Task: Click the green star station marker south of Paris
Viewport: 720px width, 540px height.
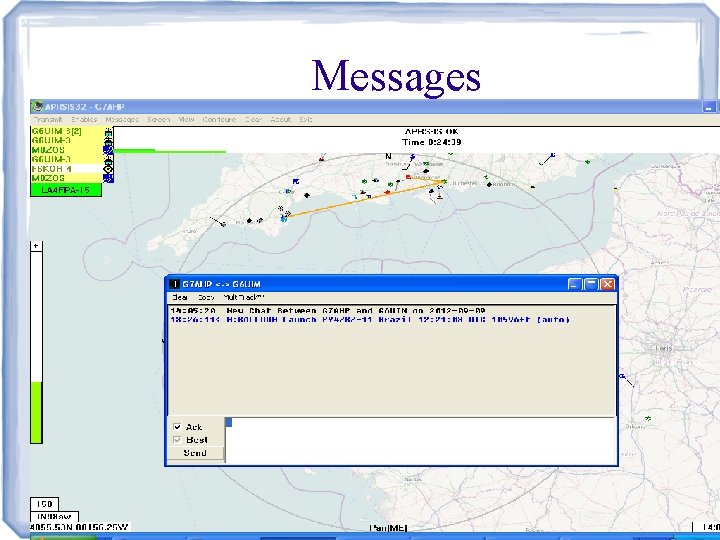Action: (648, 418)
